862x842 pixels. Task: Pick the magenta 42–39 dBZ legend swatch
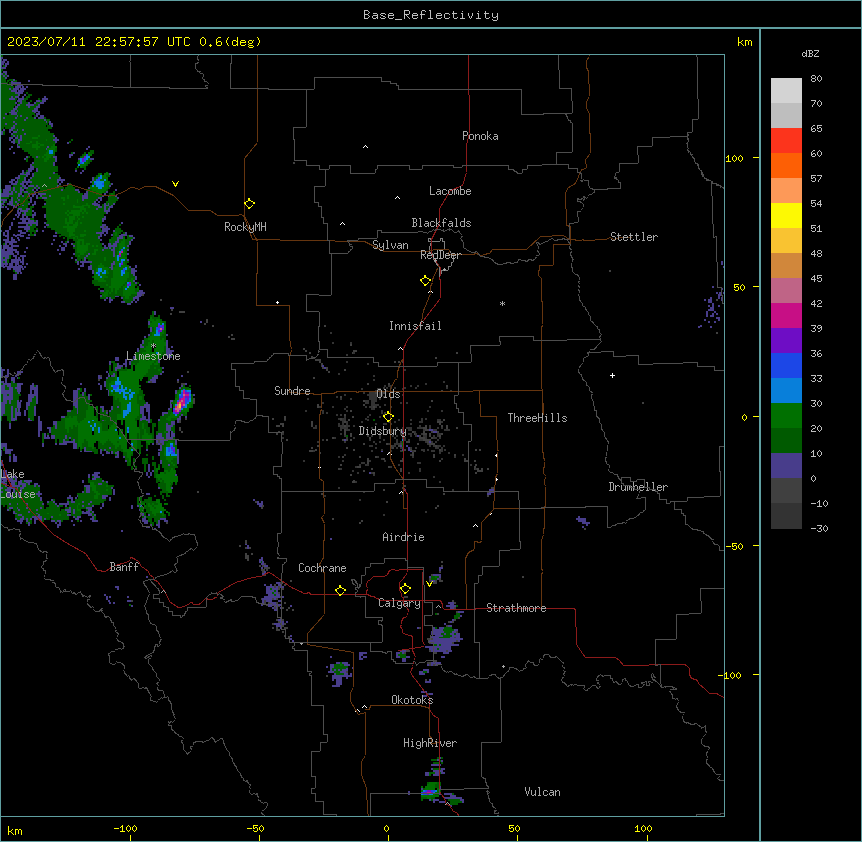pyautogui.click(x=786, y=315)
